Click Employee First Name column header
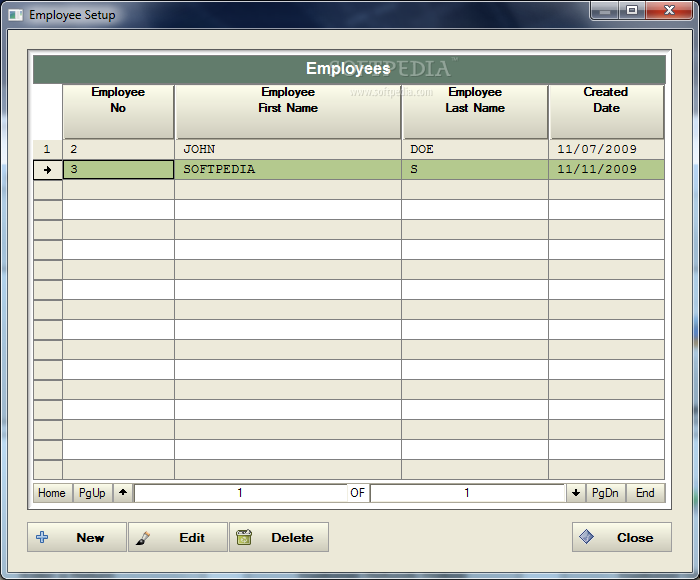Image resolution: width=700 pixels, height=580 pixels. pos(288,112)
